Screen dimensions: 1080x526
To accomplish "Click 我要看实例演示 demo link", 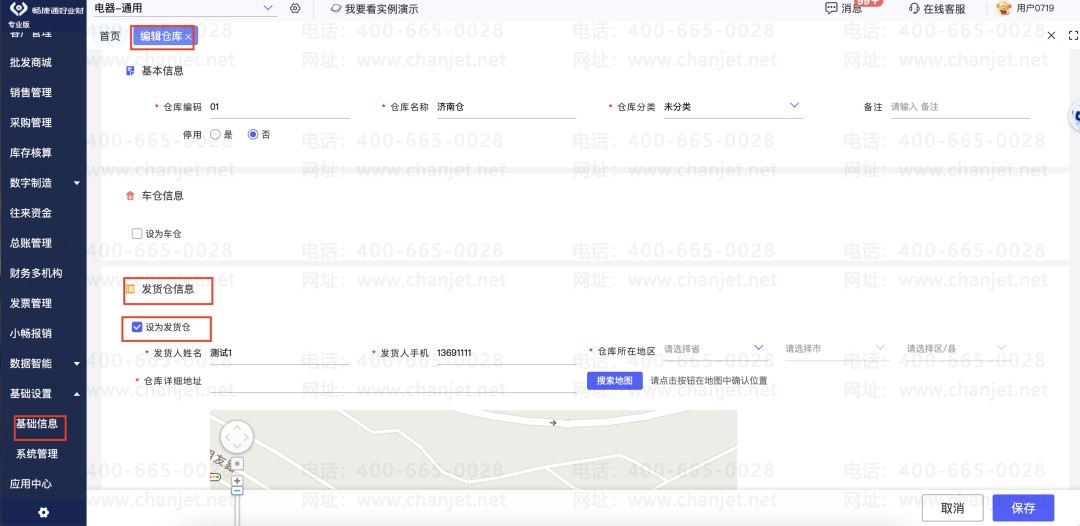I will 374,9.
